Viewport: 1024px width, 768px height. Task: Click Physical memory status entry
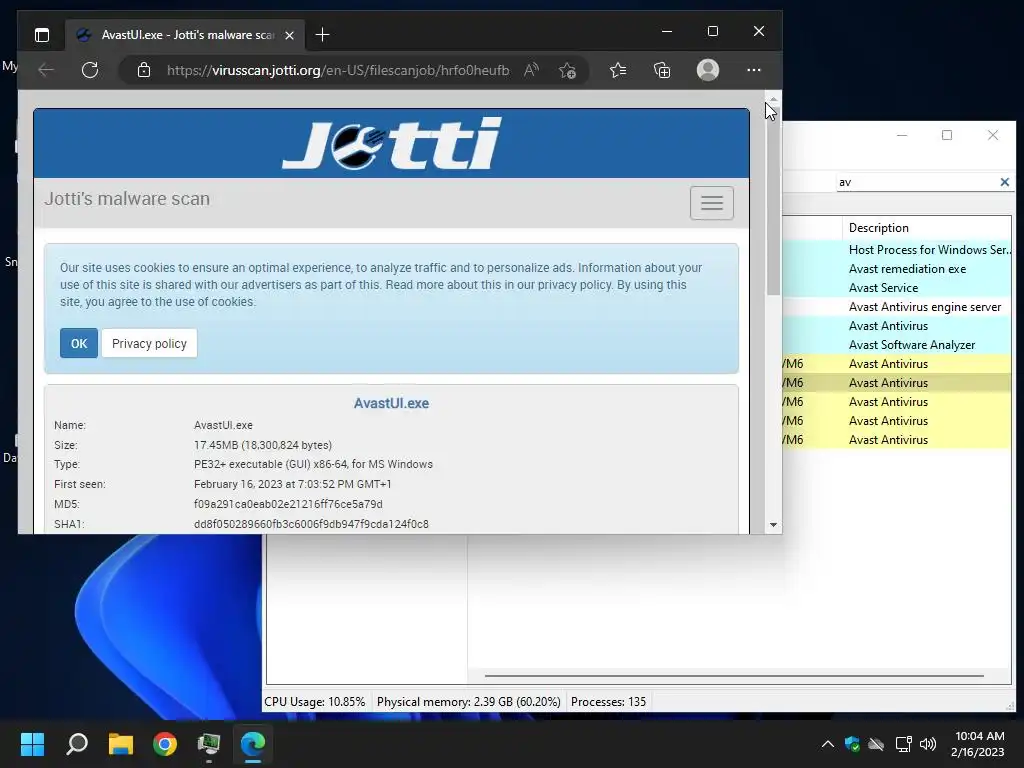point(468,702)
